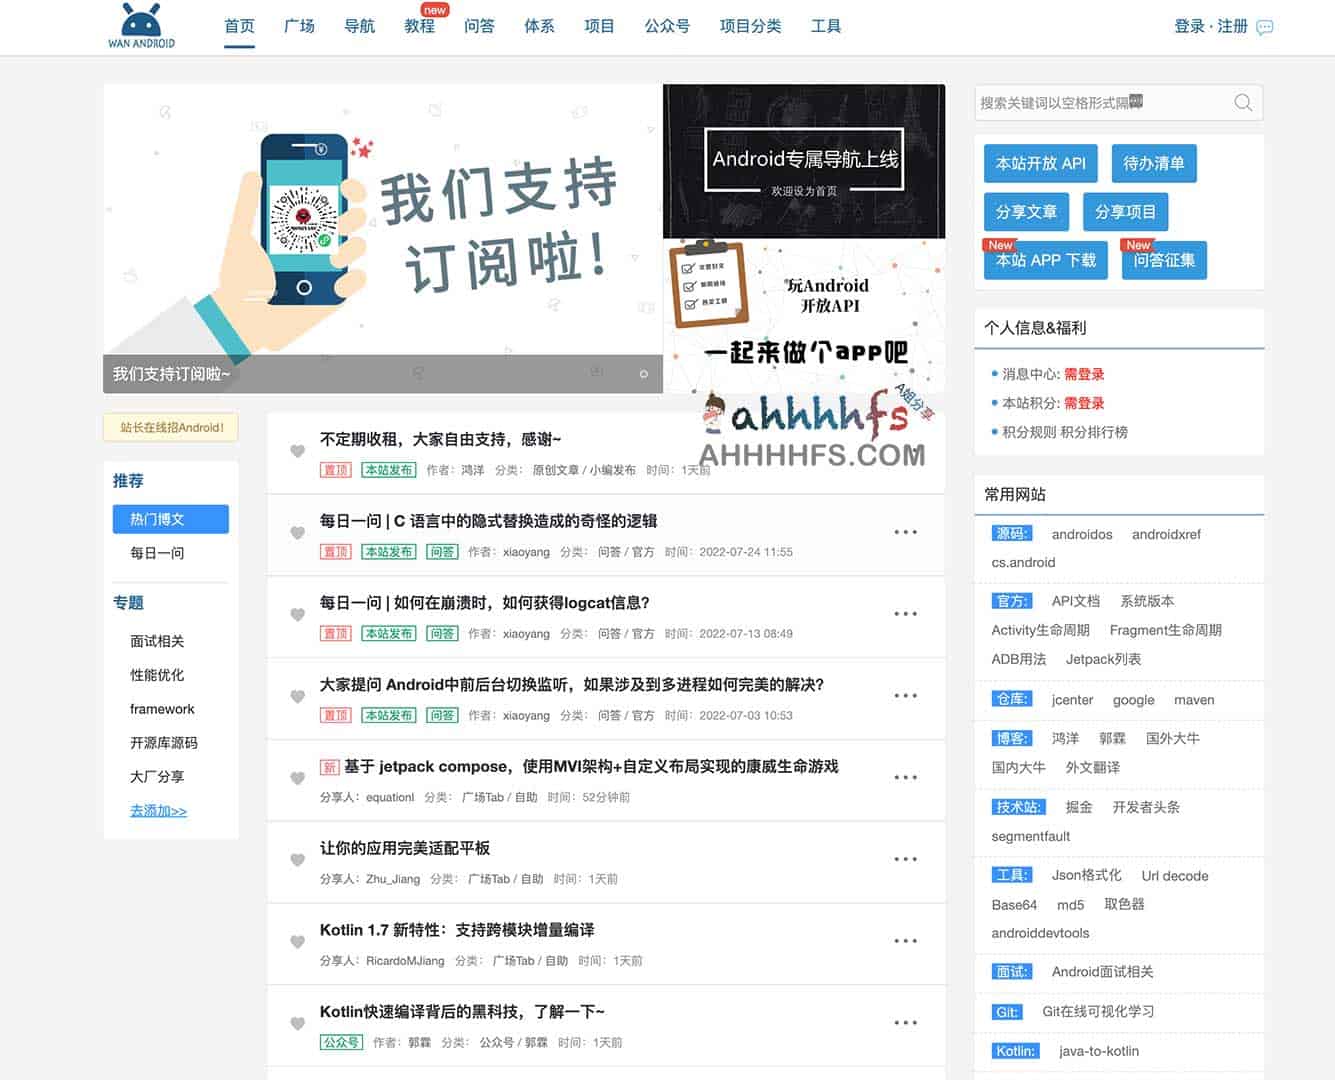Click the 本站开放 API button
Image resolution: width=1335 pixels, height=1080 pixels.
[1040, 163]
